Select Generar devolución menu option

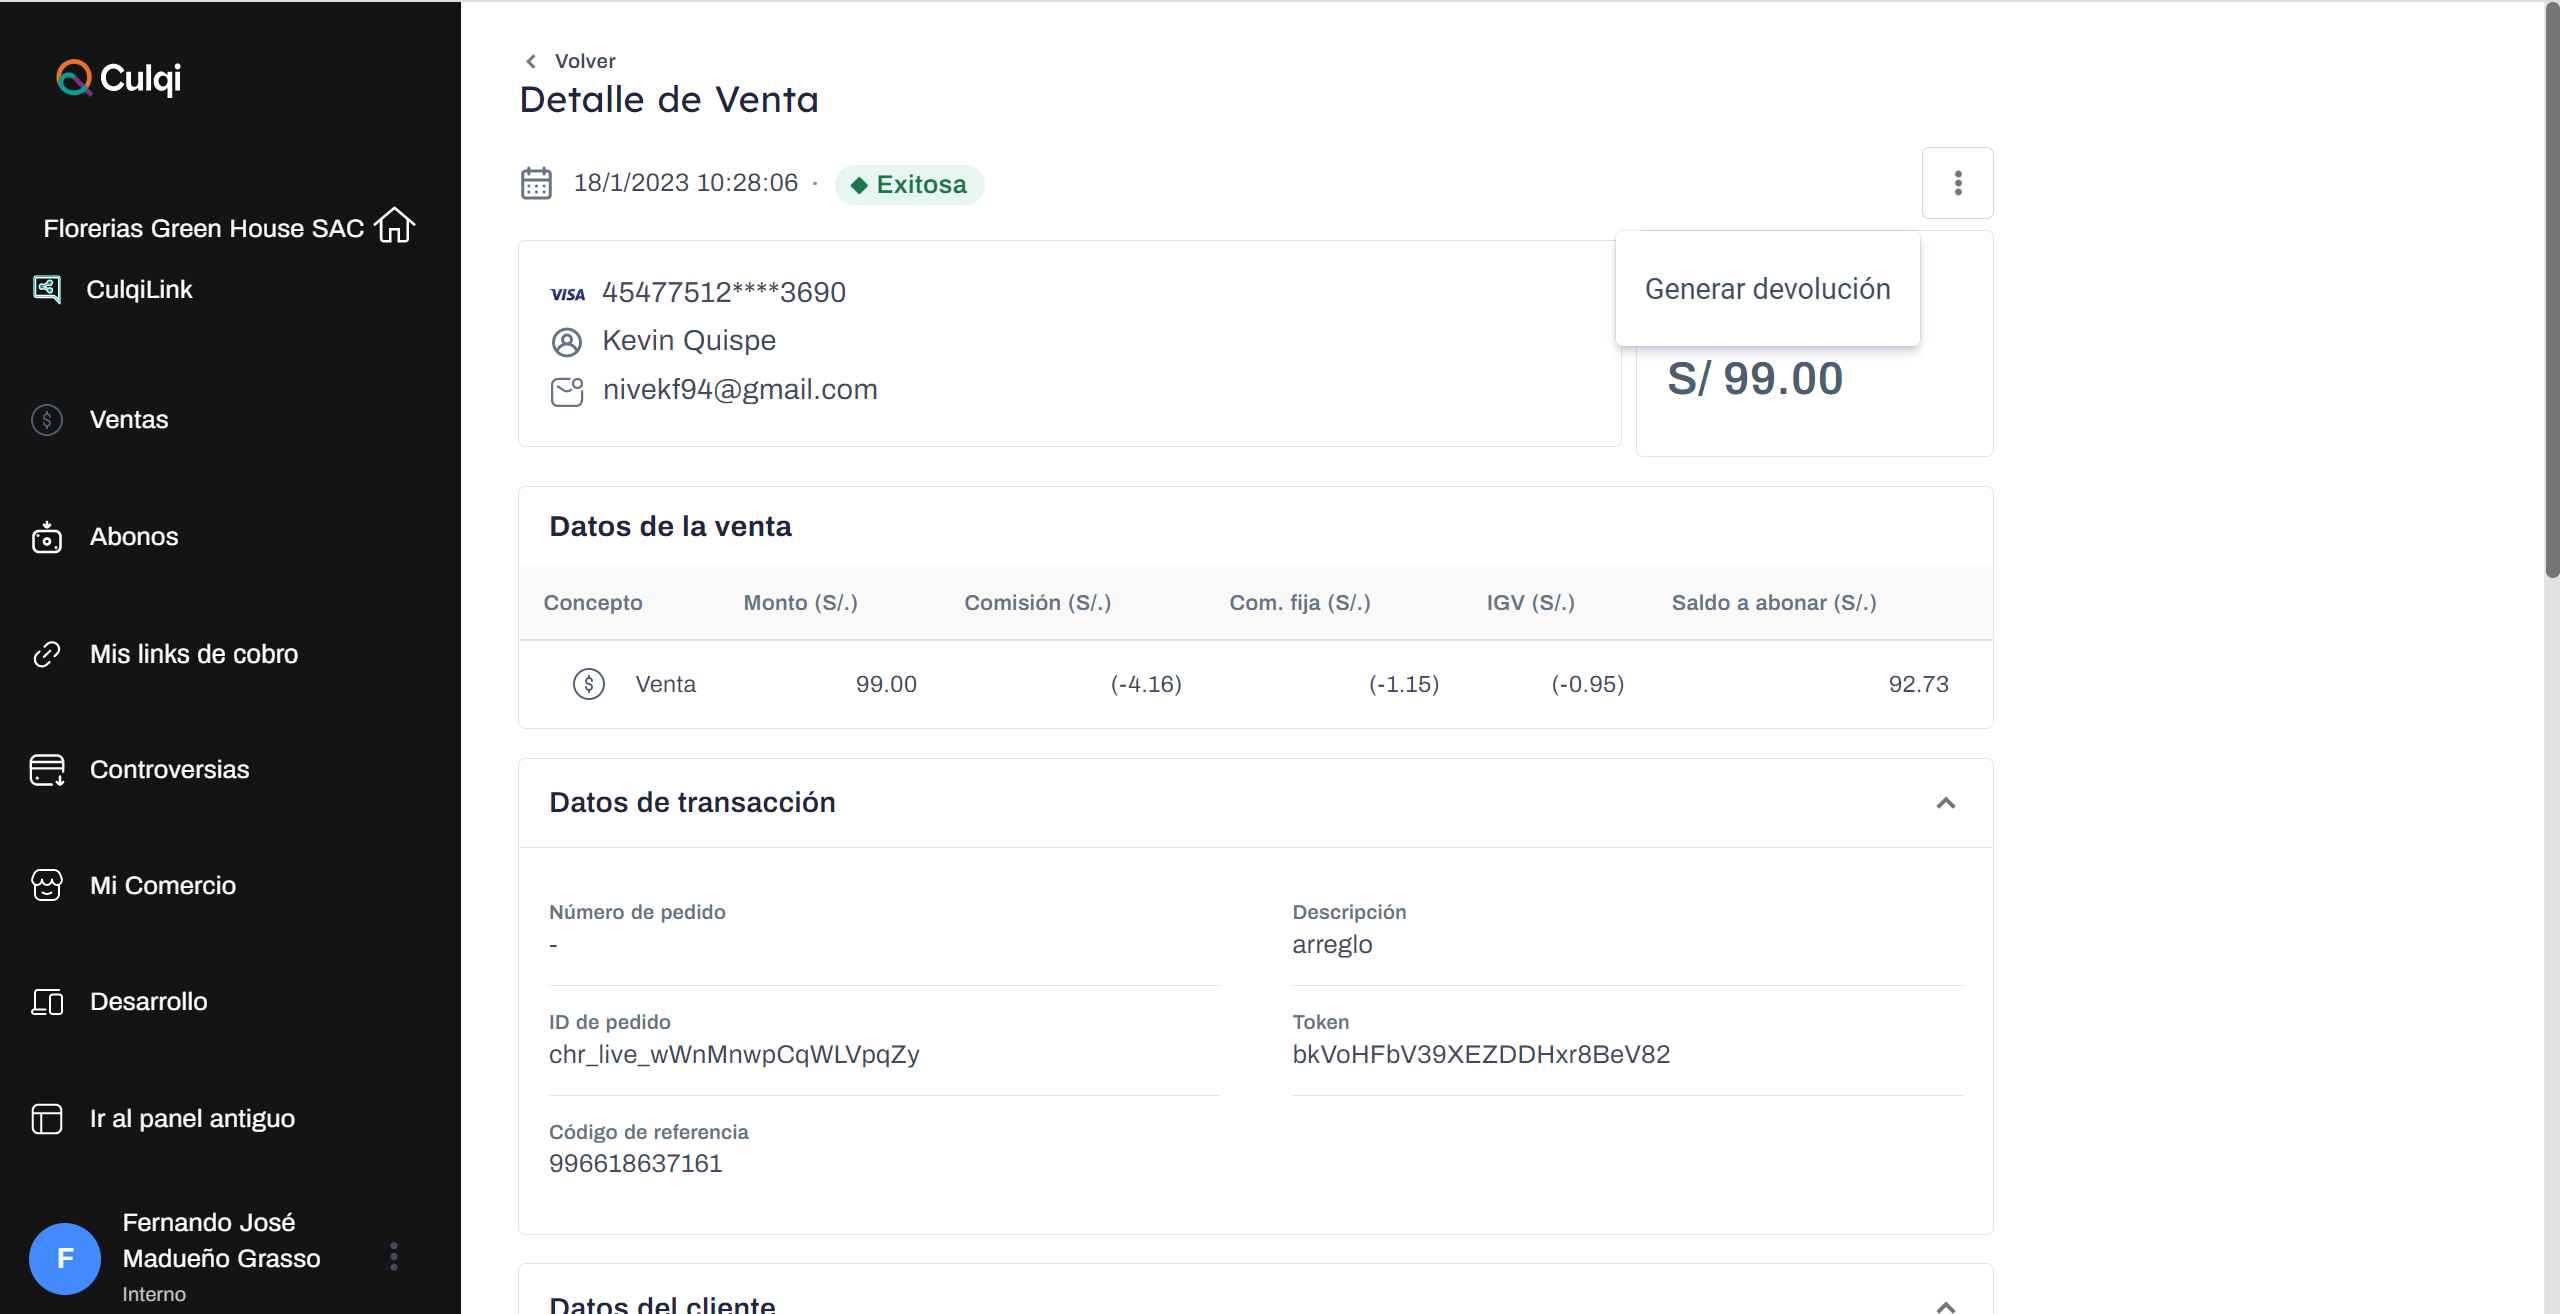click(x=1767, y=289)
